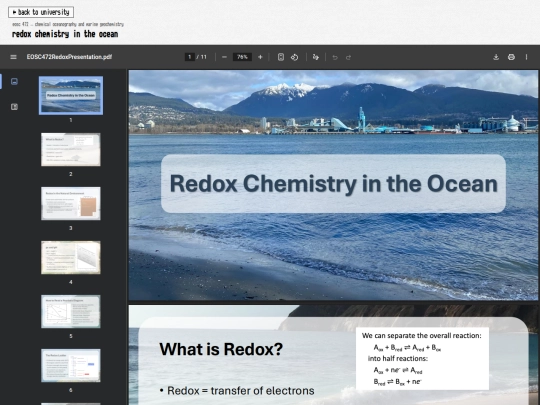Select the page 6 thumbnail
540x405 pixels.
71,365
